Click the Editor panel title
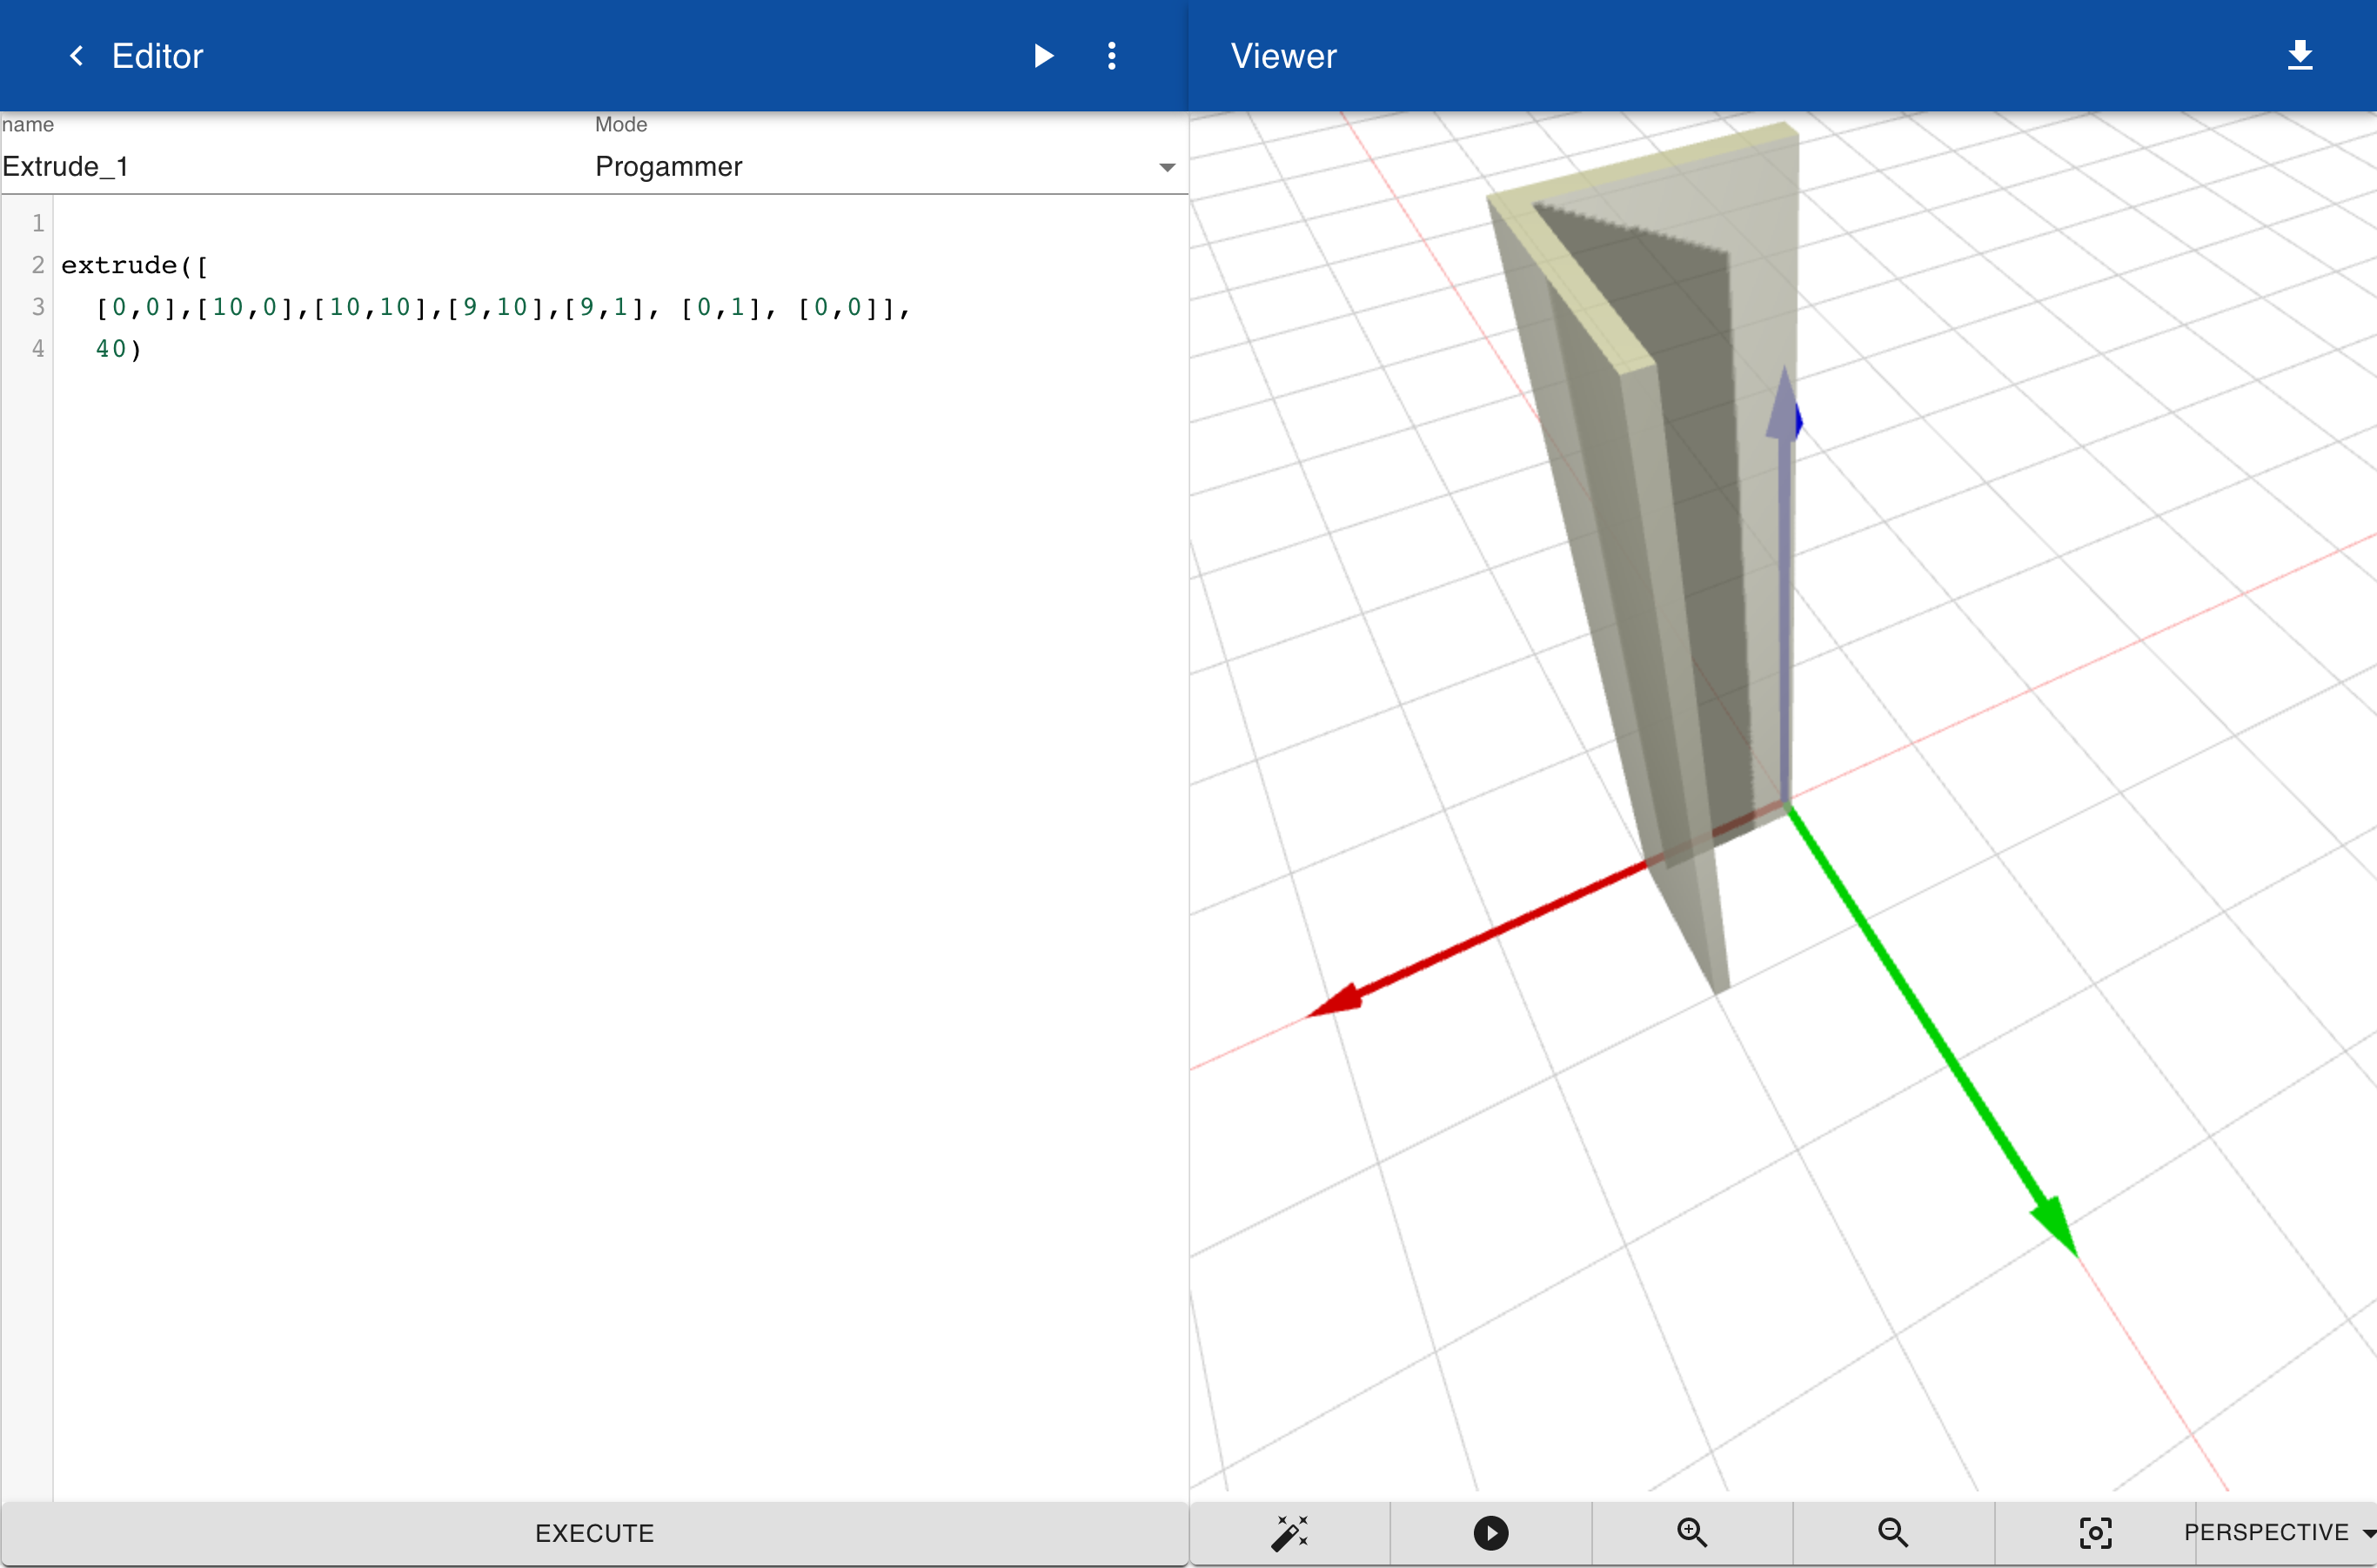Viewport: 2377px width, 1568px height. point(157,56)
